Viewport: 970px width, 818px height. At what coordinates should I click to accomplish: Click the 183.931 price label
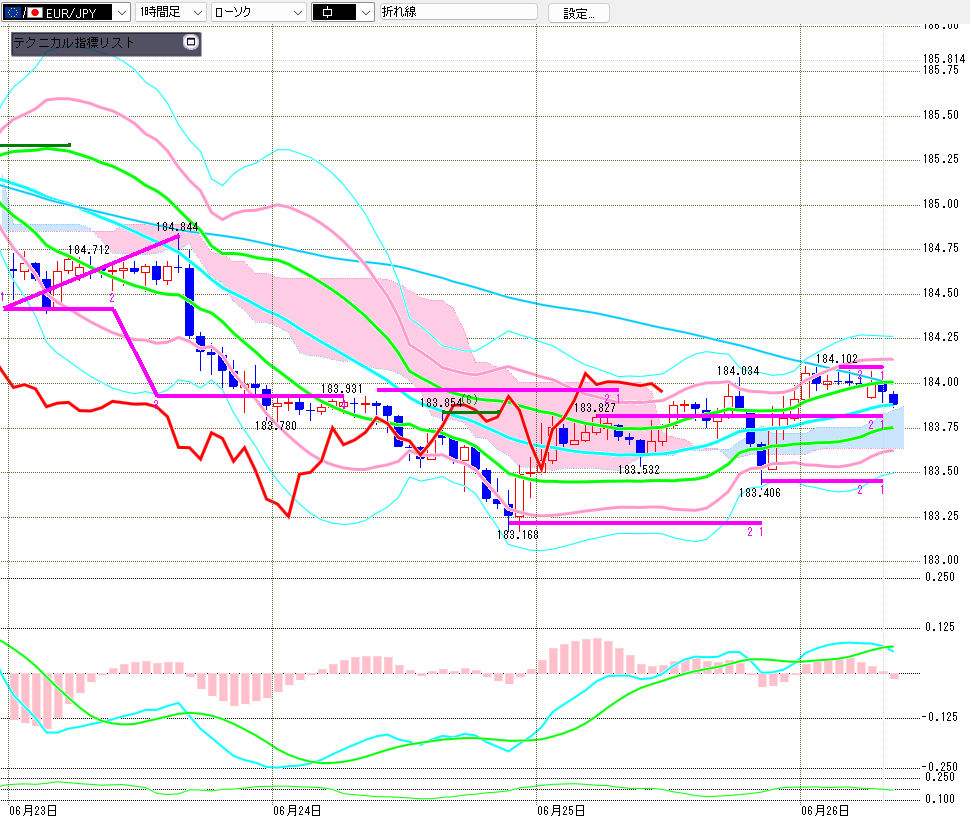click(341, 389)
